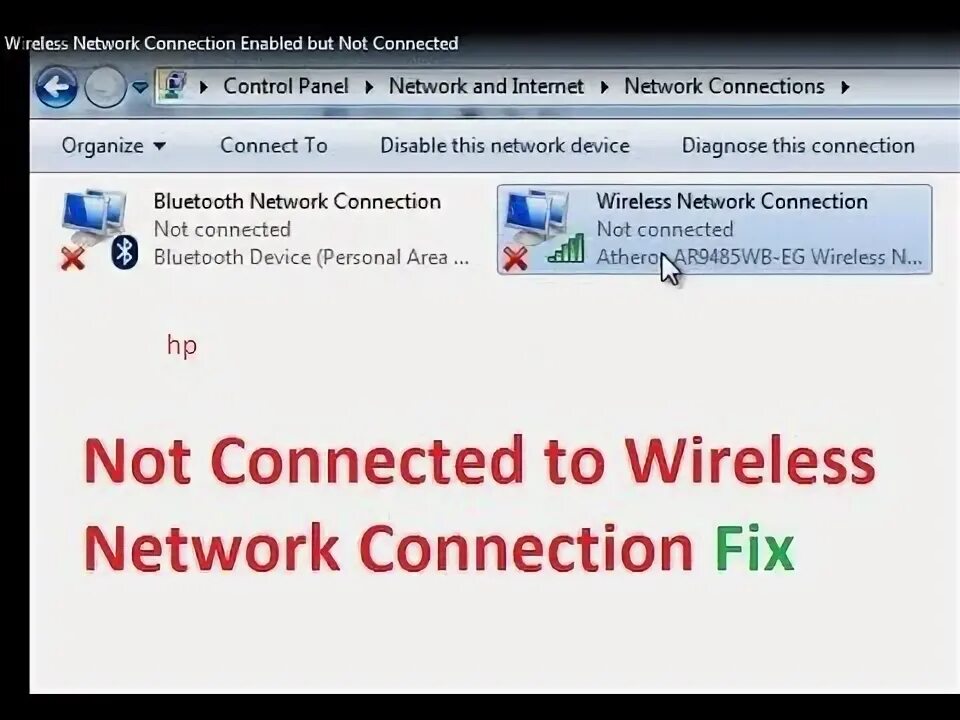Click the Network Connections location icon in address bar
Viewport: 960px width, 720px height.
click(176, 86)
